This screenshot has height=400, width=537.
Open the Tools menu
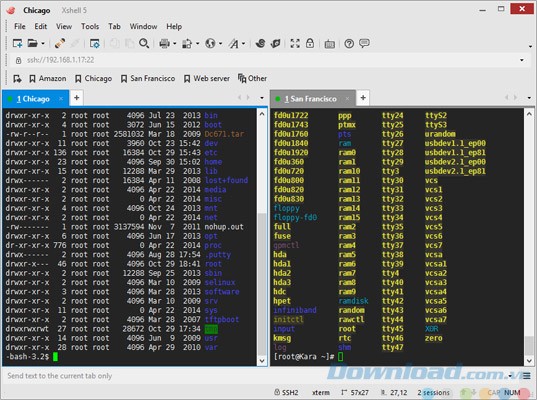click(x=90, y=26)
